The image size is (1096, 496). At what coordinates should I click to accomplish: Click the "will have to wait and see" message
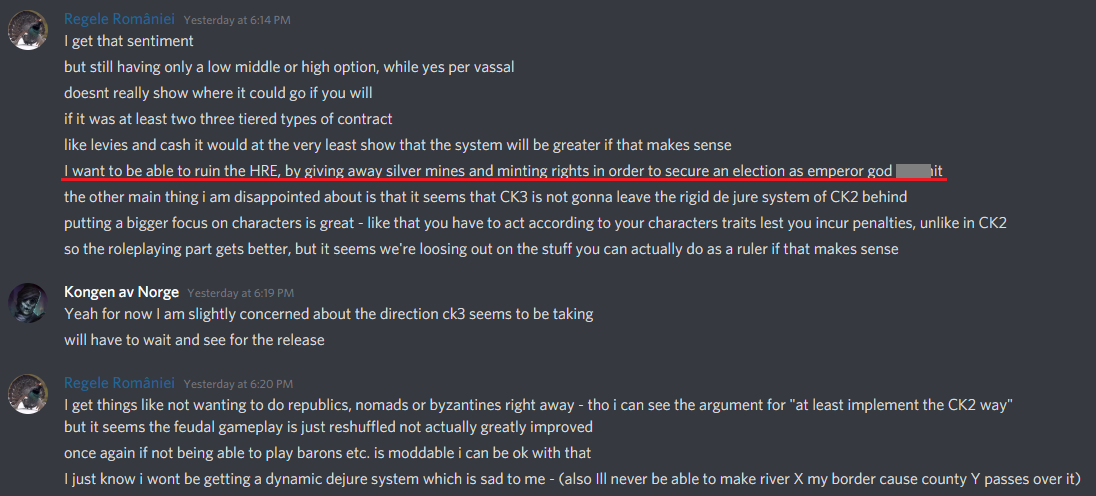[194, 340]
